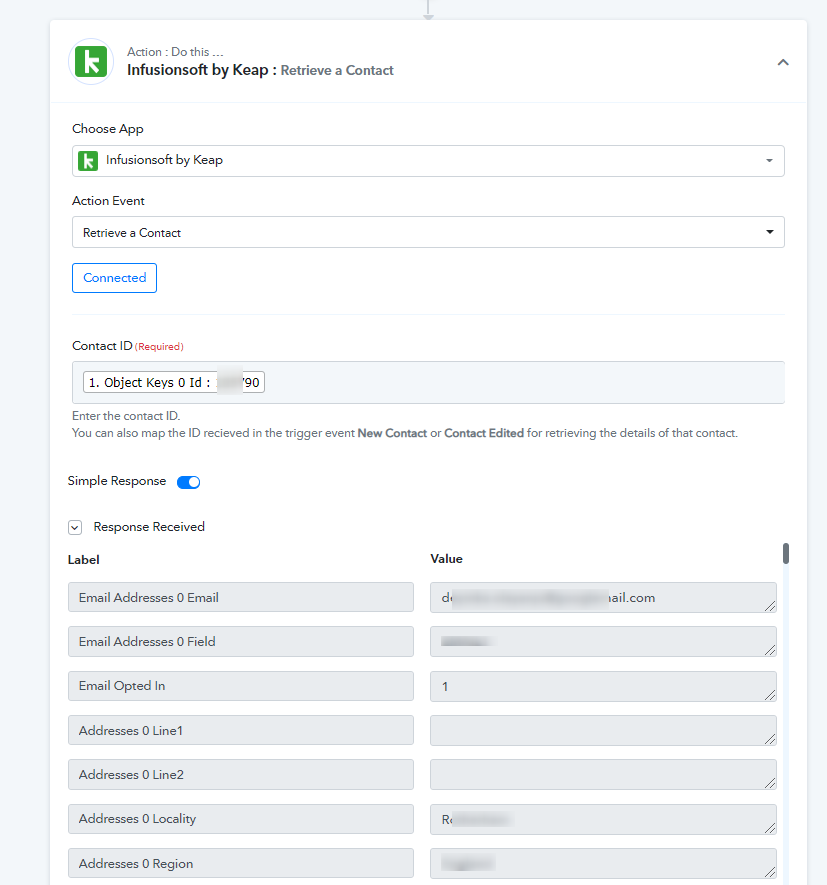827x885 pixels.
Task: Click the Email Opted In label field
Action: [241, 686]
